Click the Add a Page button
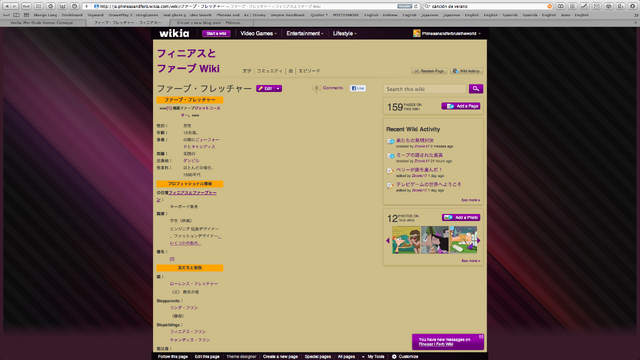 pyautogui.click(x=461, y=106)
